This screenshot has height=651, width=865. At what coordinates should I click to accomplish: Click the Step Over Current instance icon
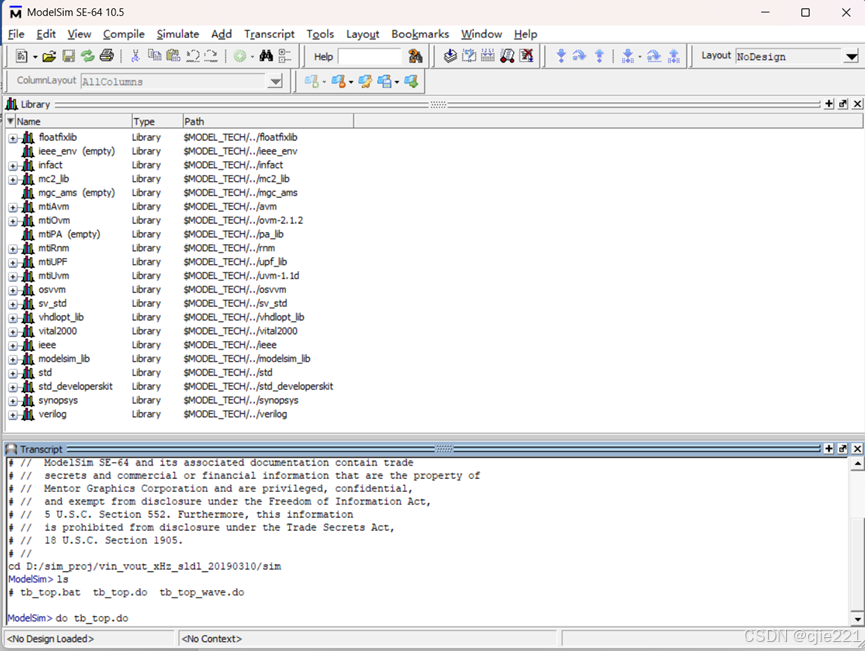click(x=654, y=56)
